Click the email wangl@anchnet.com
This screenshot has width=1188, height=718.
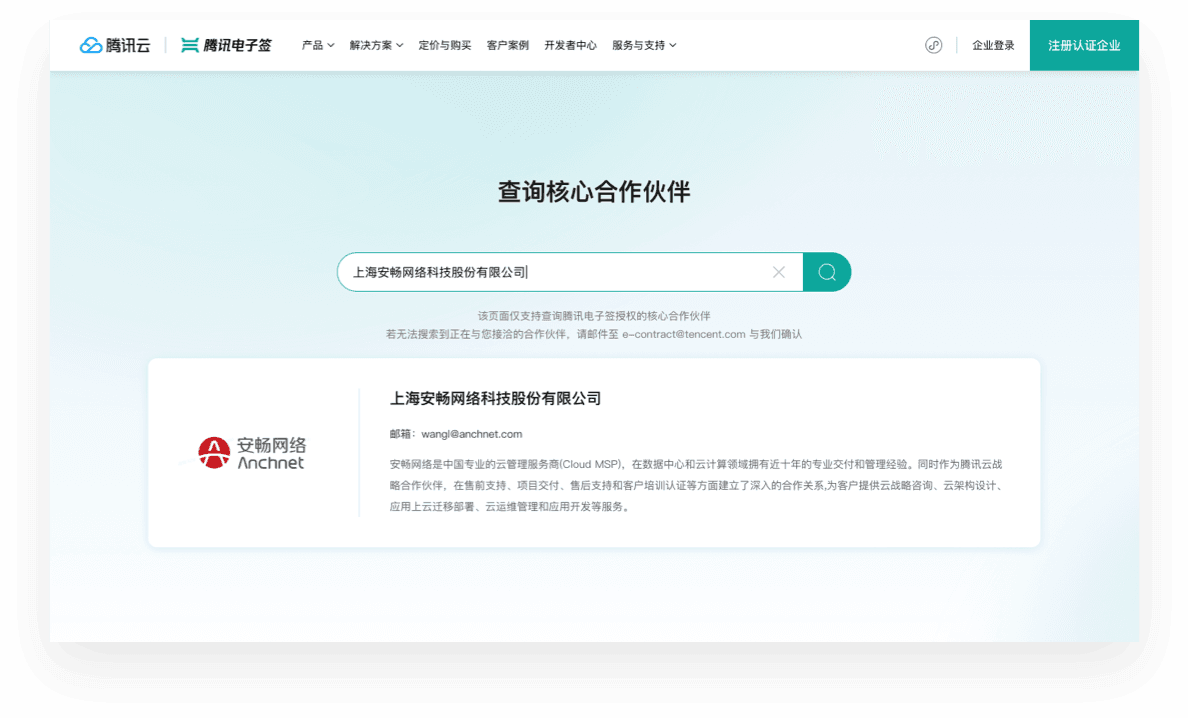(x=471, y=434)
